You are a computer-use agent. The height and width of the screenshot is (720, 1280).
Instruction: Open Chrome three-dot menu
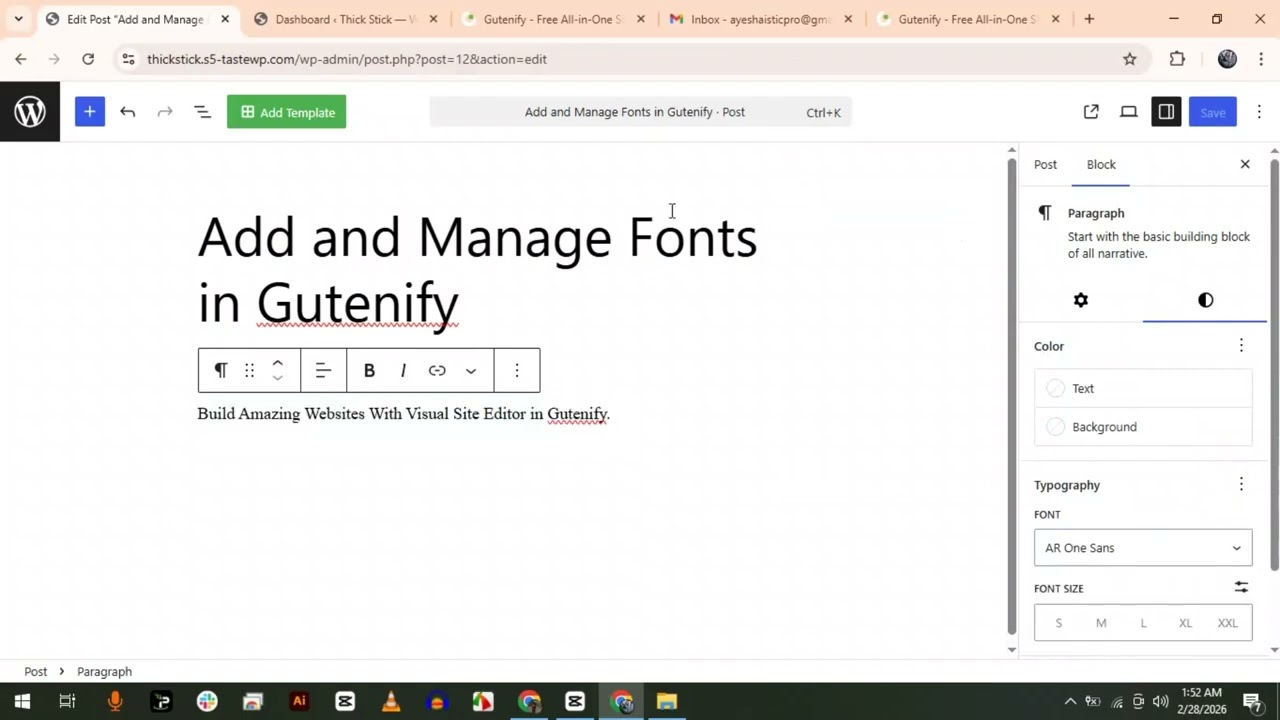pyautogui.click(x=1259, y=59)
